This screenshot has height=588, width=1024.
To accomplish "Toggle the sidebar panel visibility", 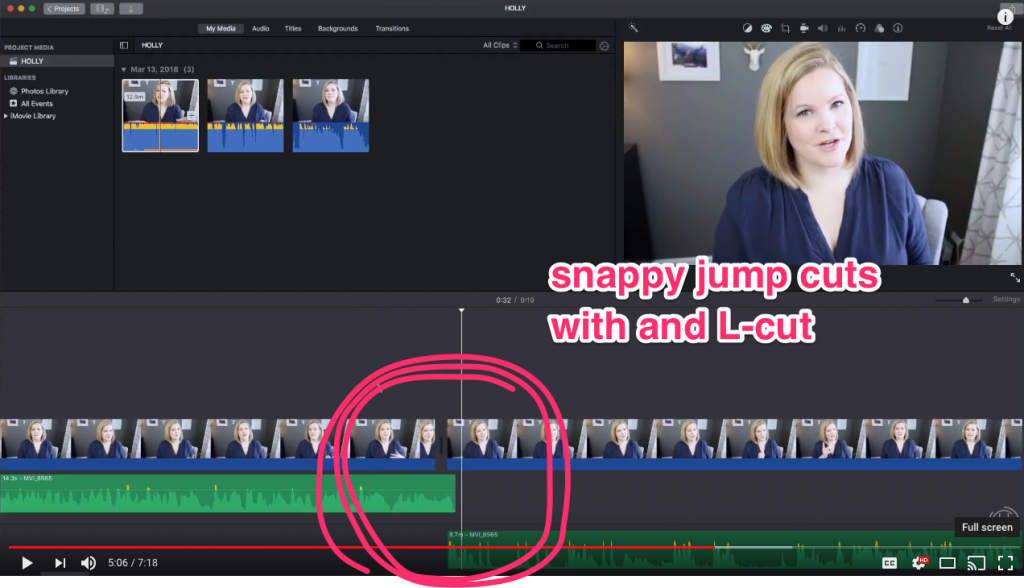I will coord(122,44).
